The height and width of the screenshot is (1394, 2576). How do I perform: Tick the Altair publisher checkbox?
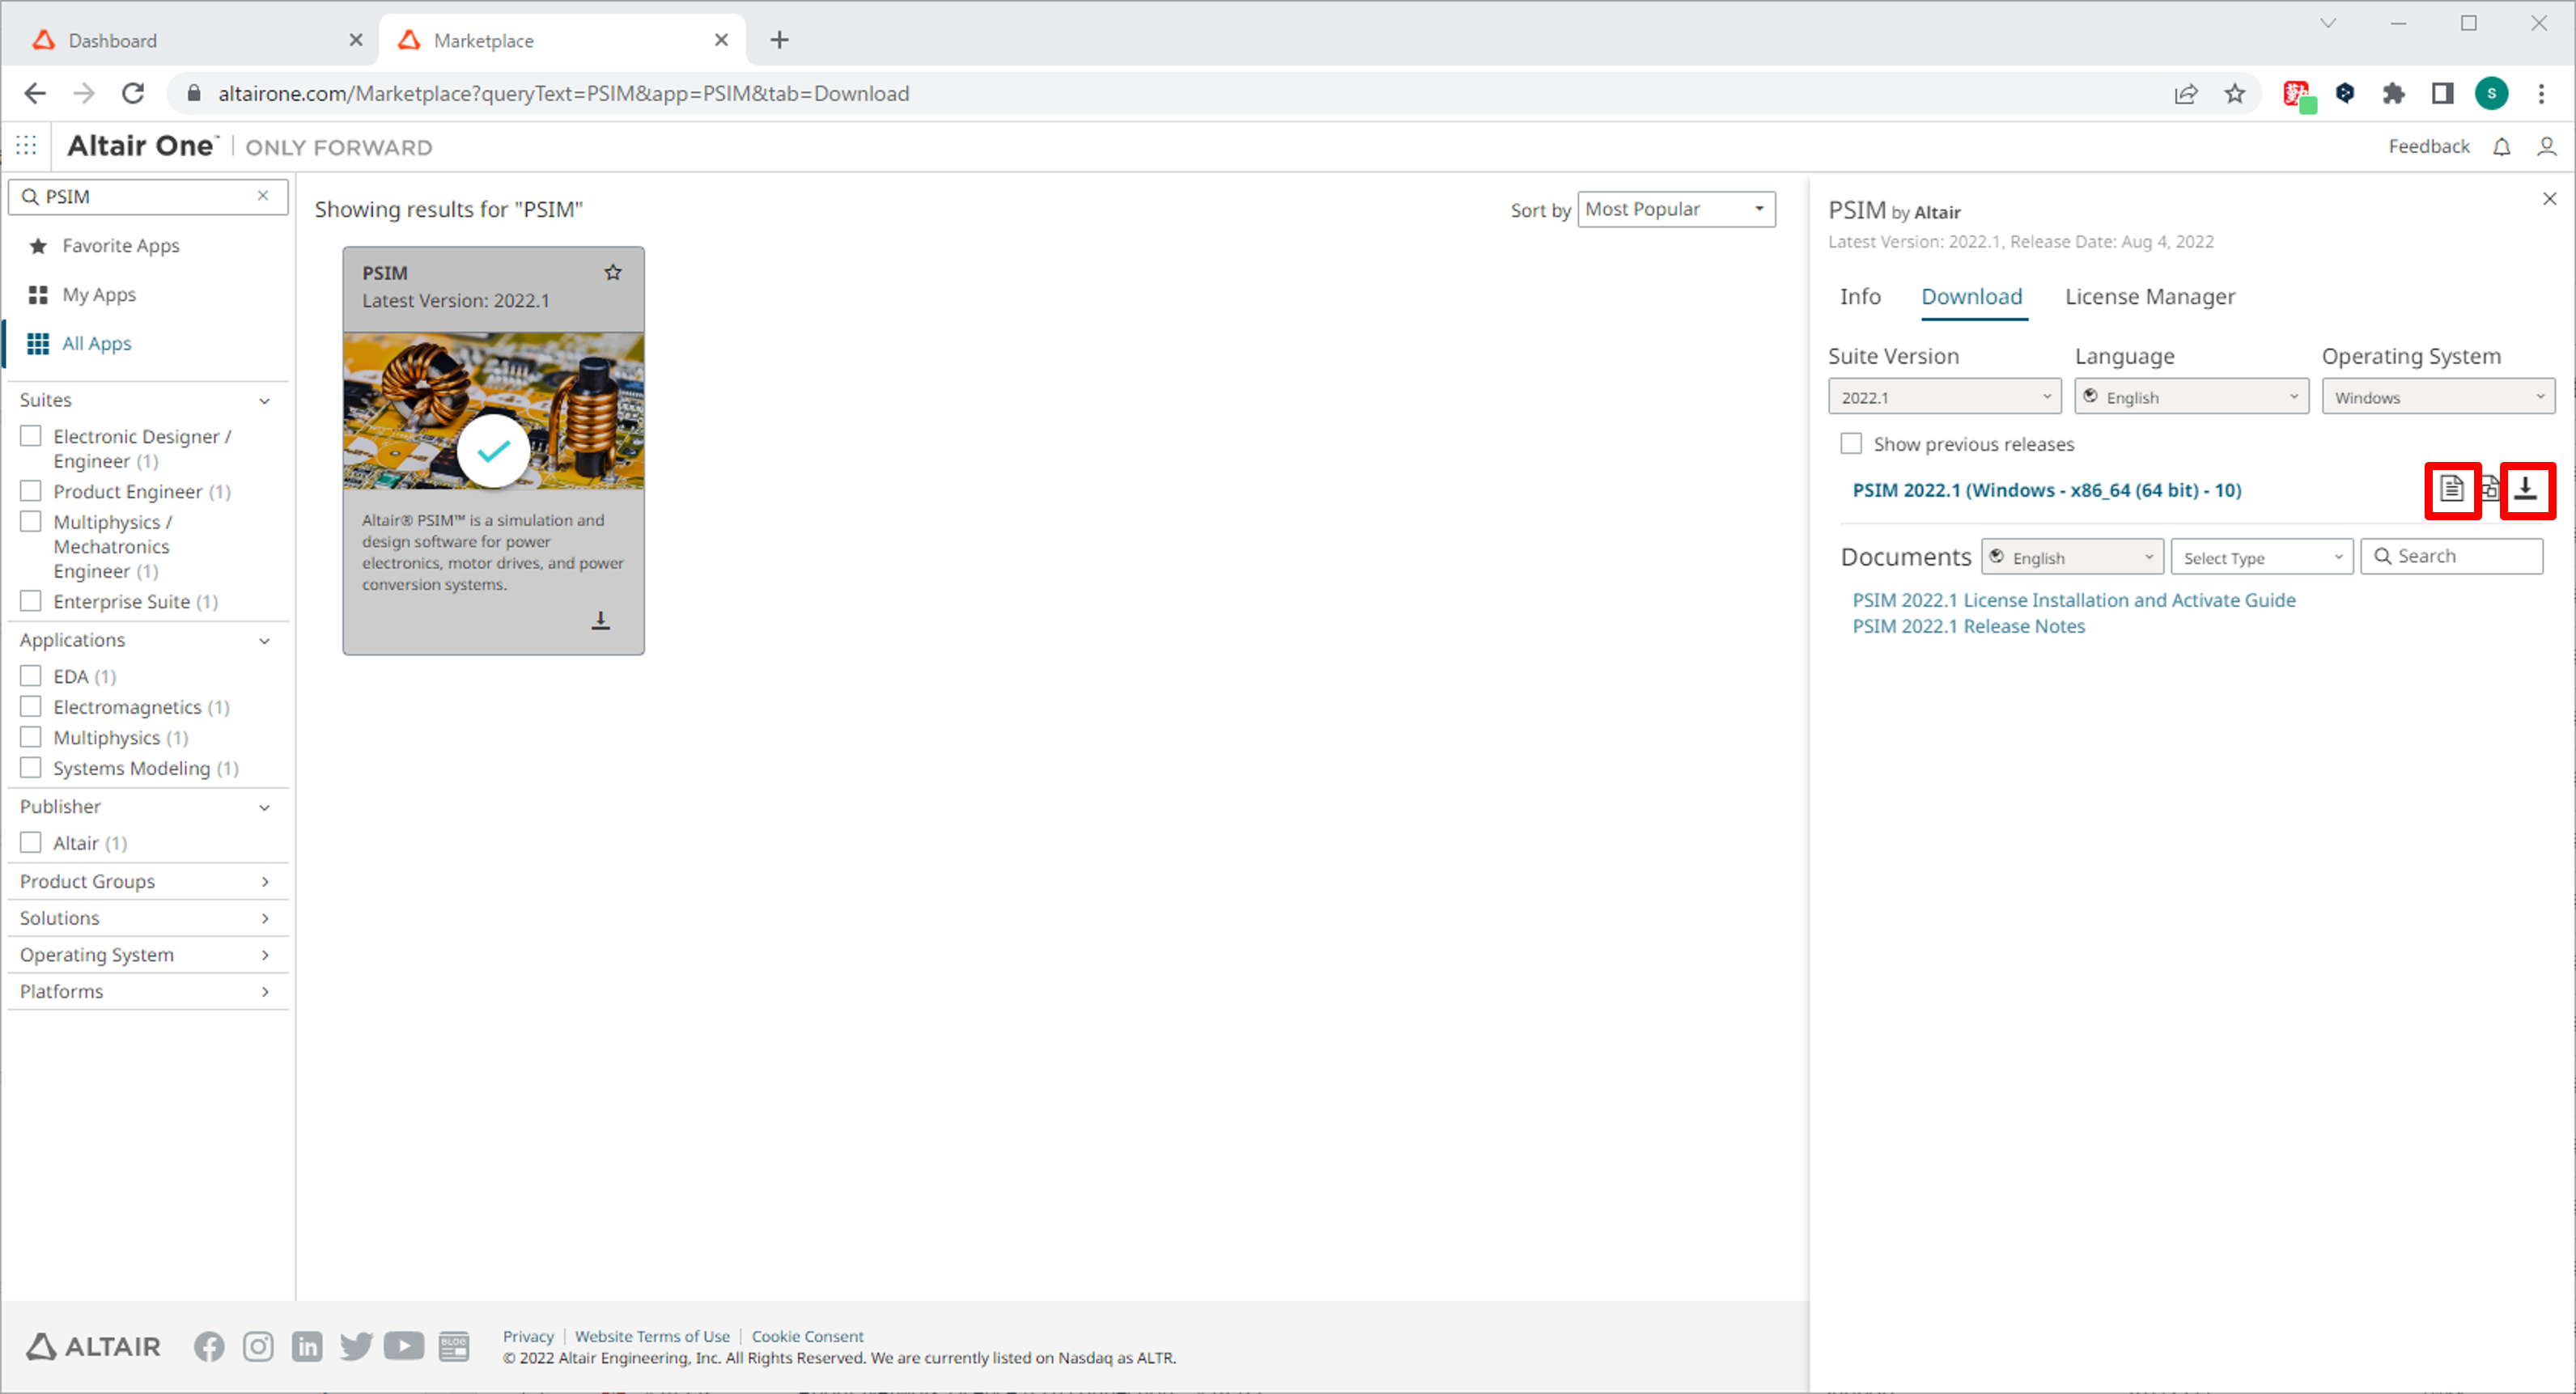click(31, 842)
